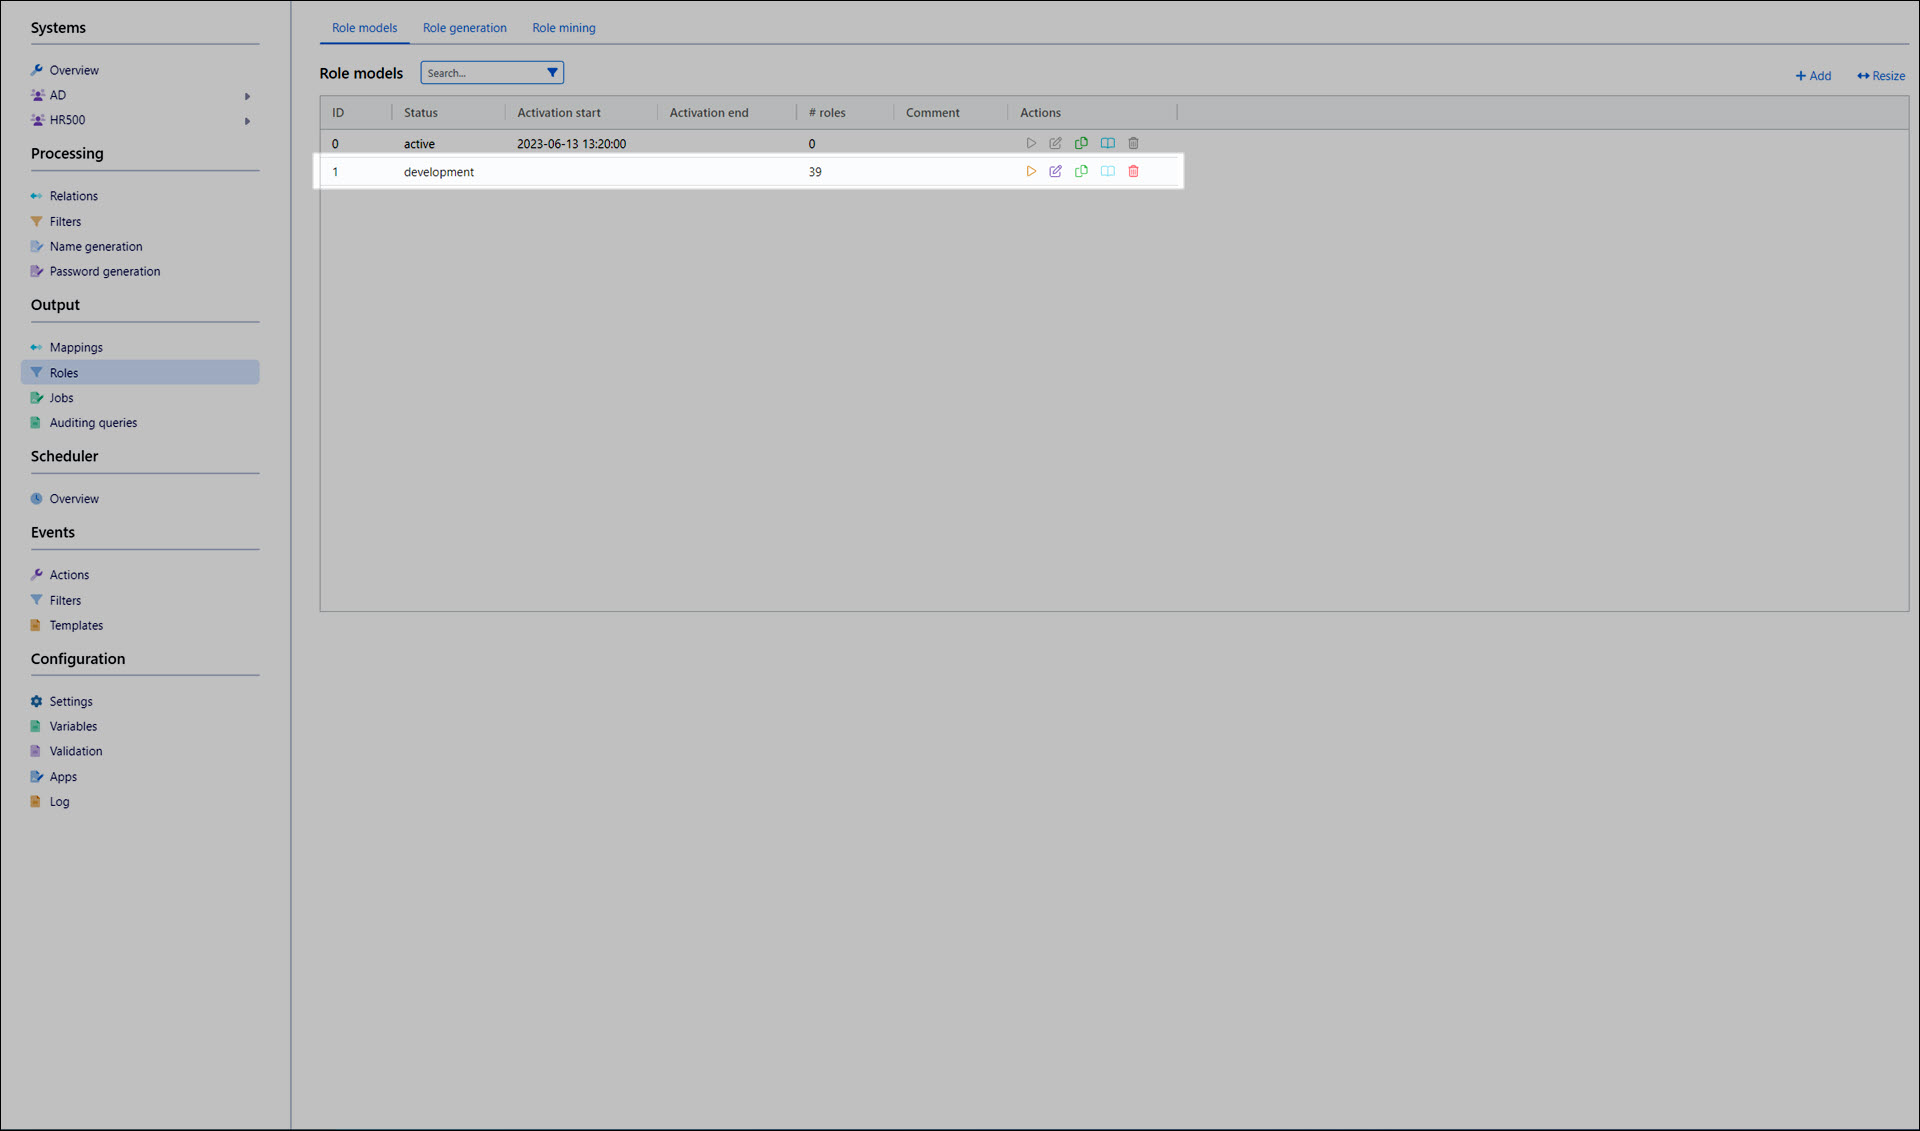The height and width of the screenshot is (1131, 1920).
Task: Delete the development role model
Action: (1133, 172)
